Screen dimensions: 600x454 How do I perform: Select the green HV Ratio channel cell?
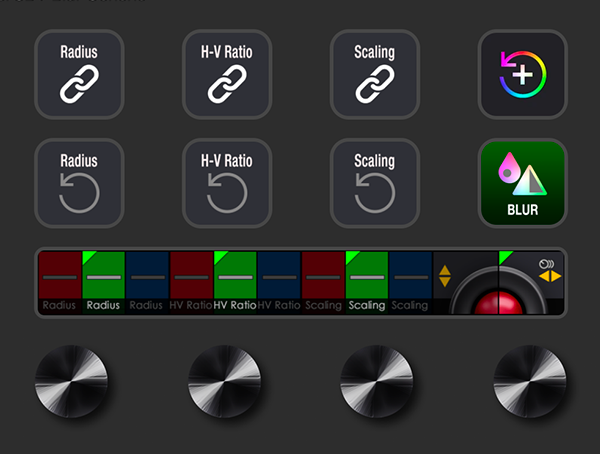click(235, 283)
